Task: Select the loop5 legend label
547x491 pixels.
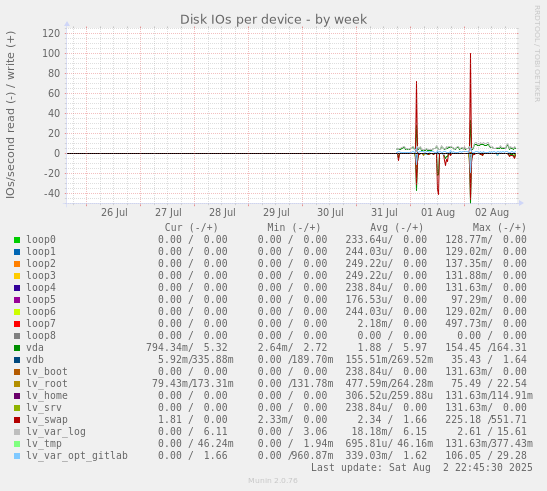Action: (x=41, y=299)
